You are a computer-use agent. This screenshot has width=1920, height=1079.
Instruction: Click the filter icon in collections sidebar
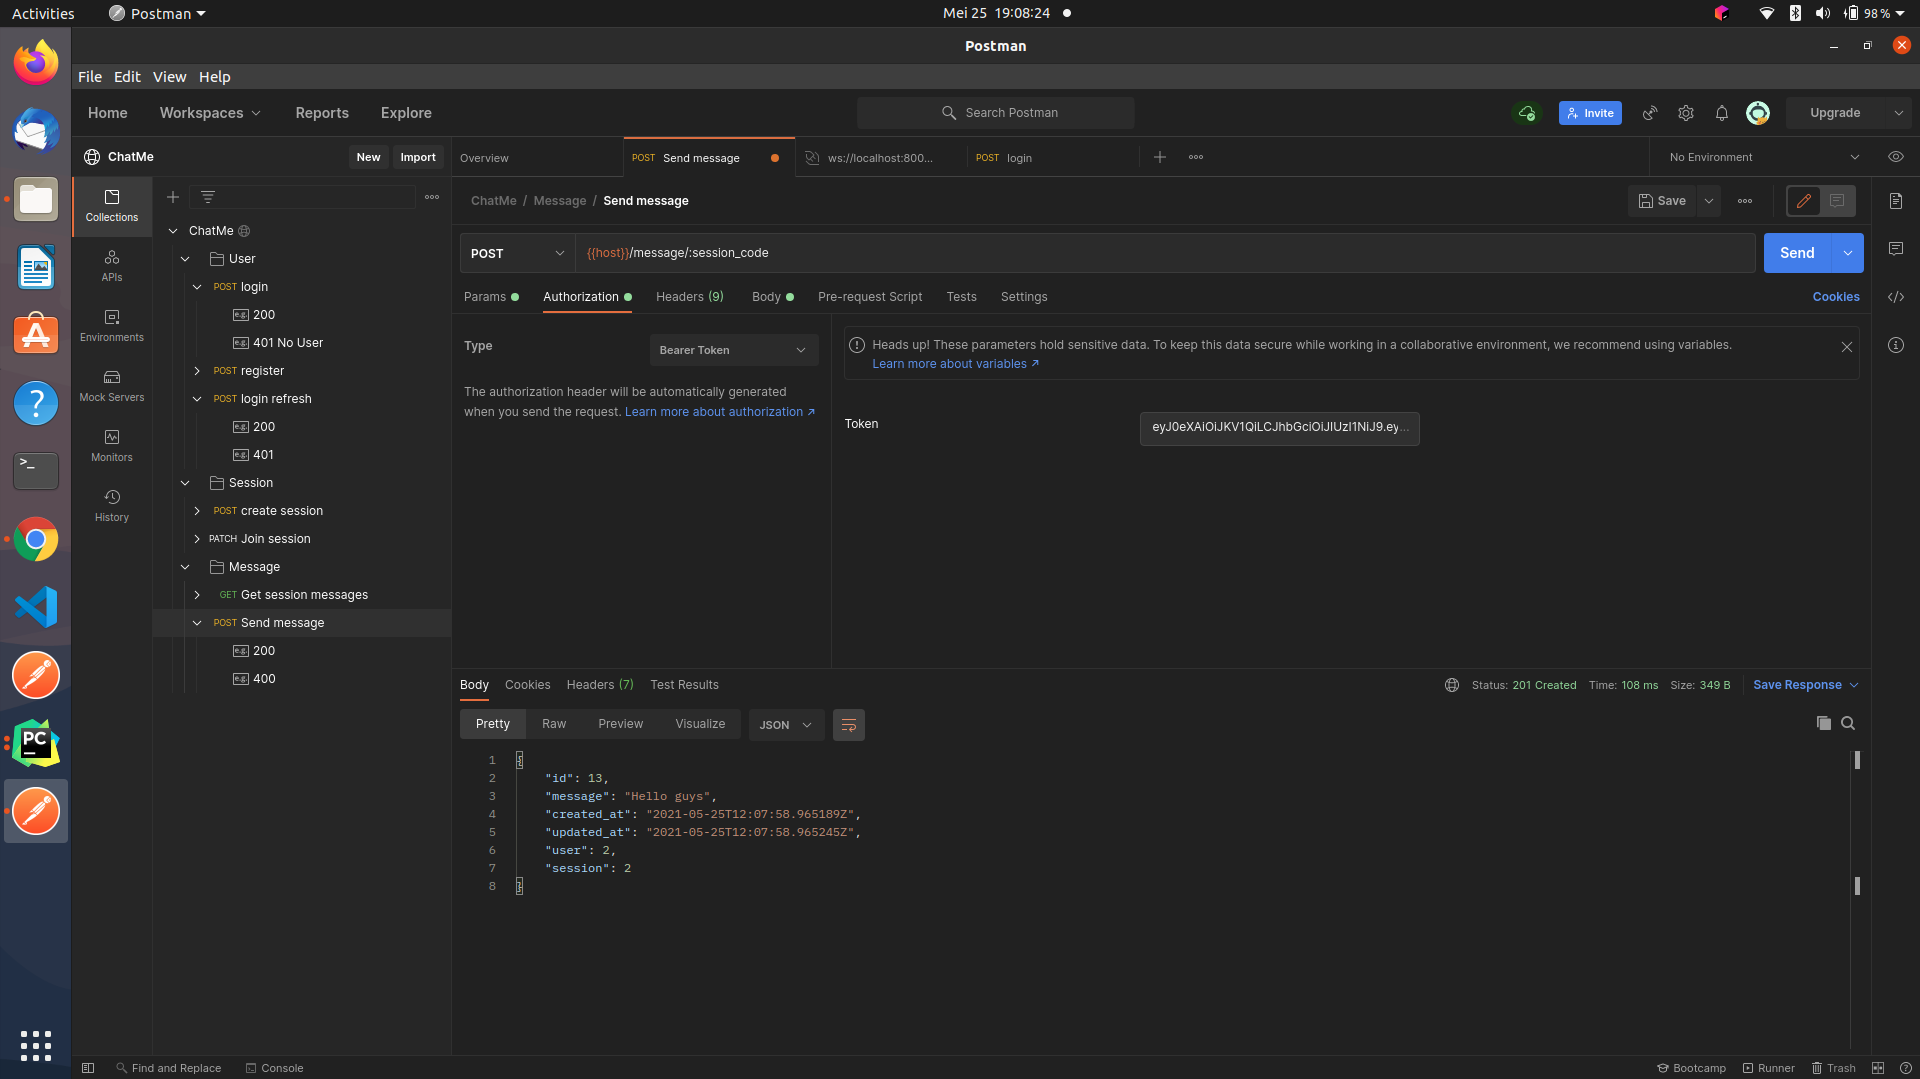tap(208, 197)
